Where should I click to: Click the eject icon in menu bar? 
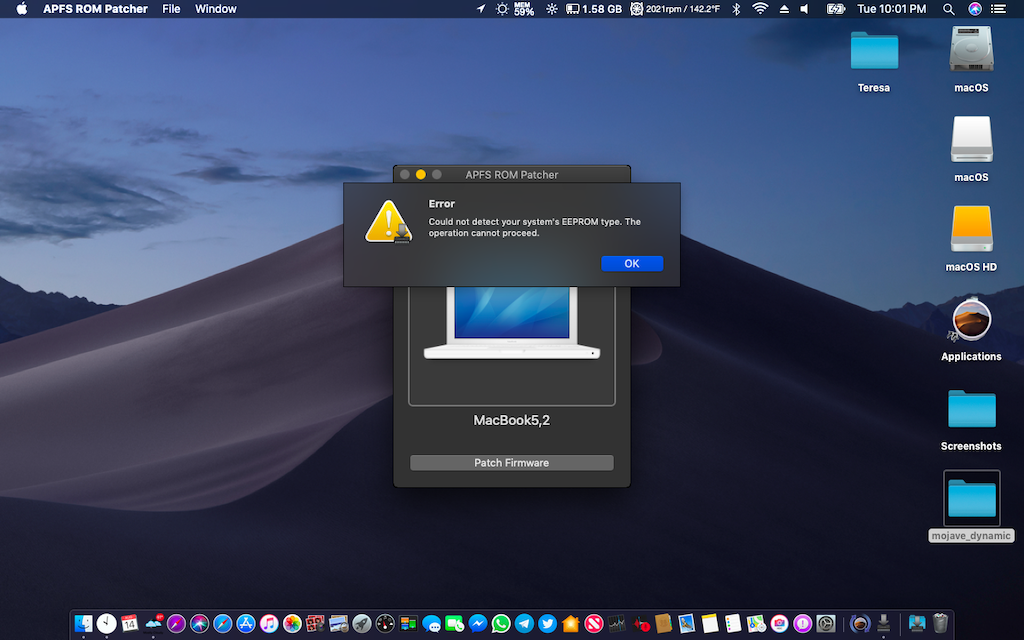[x=784, y=8]
